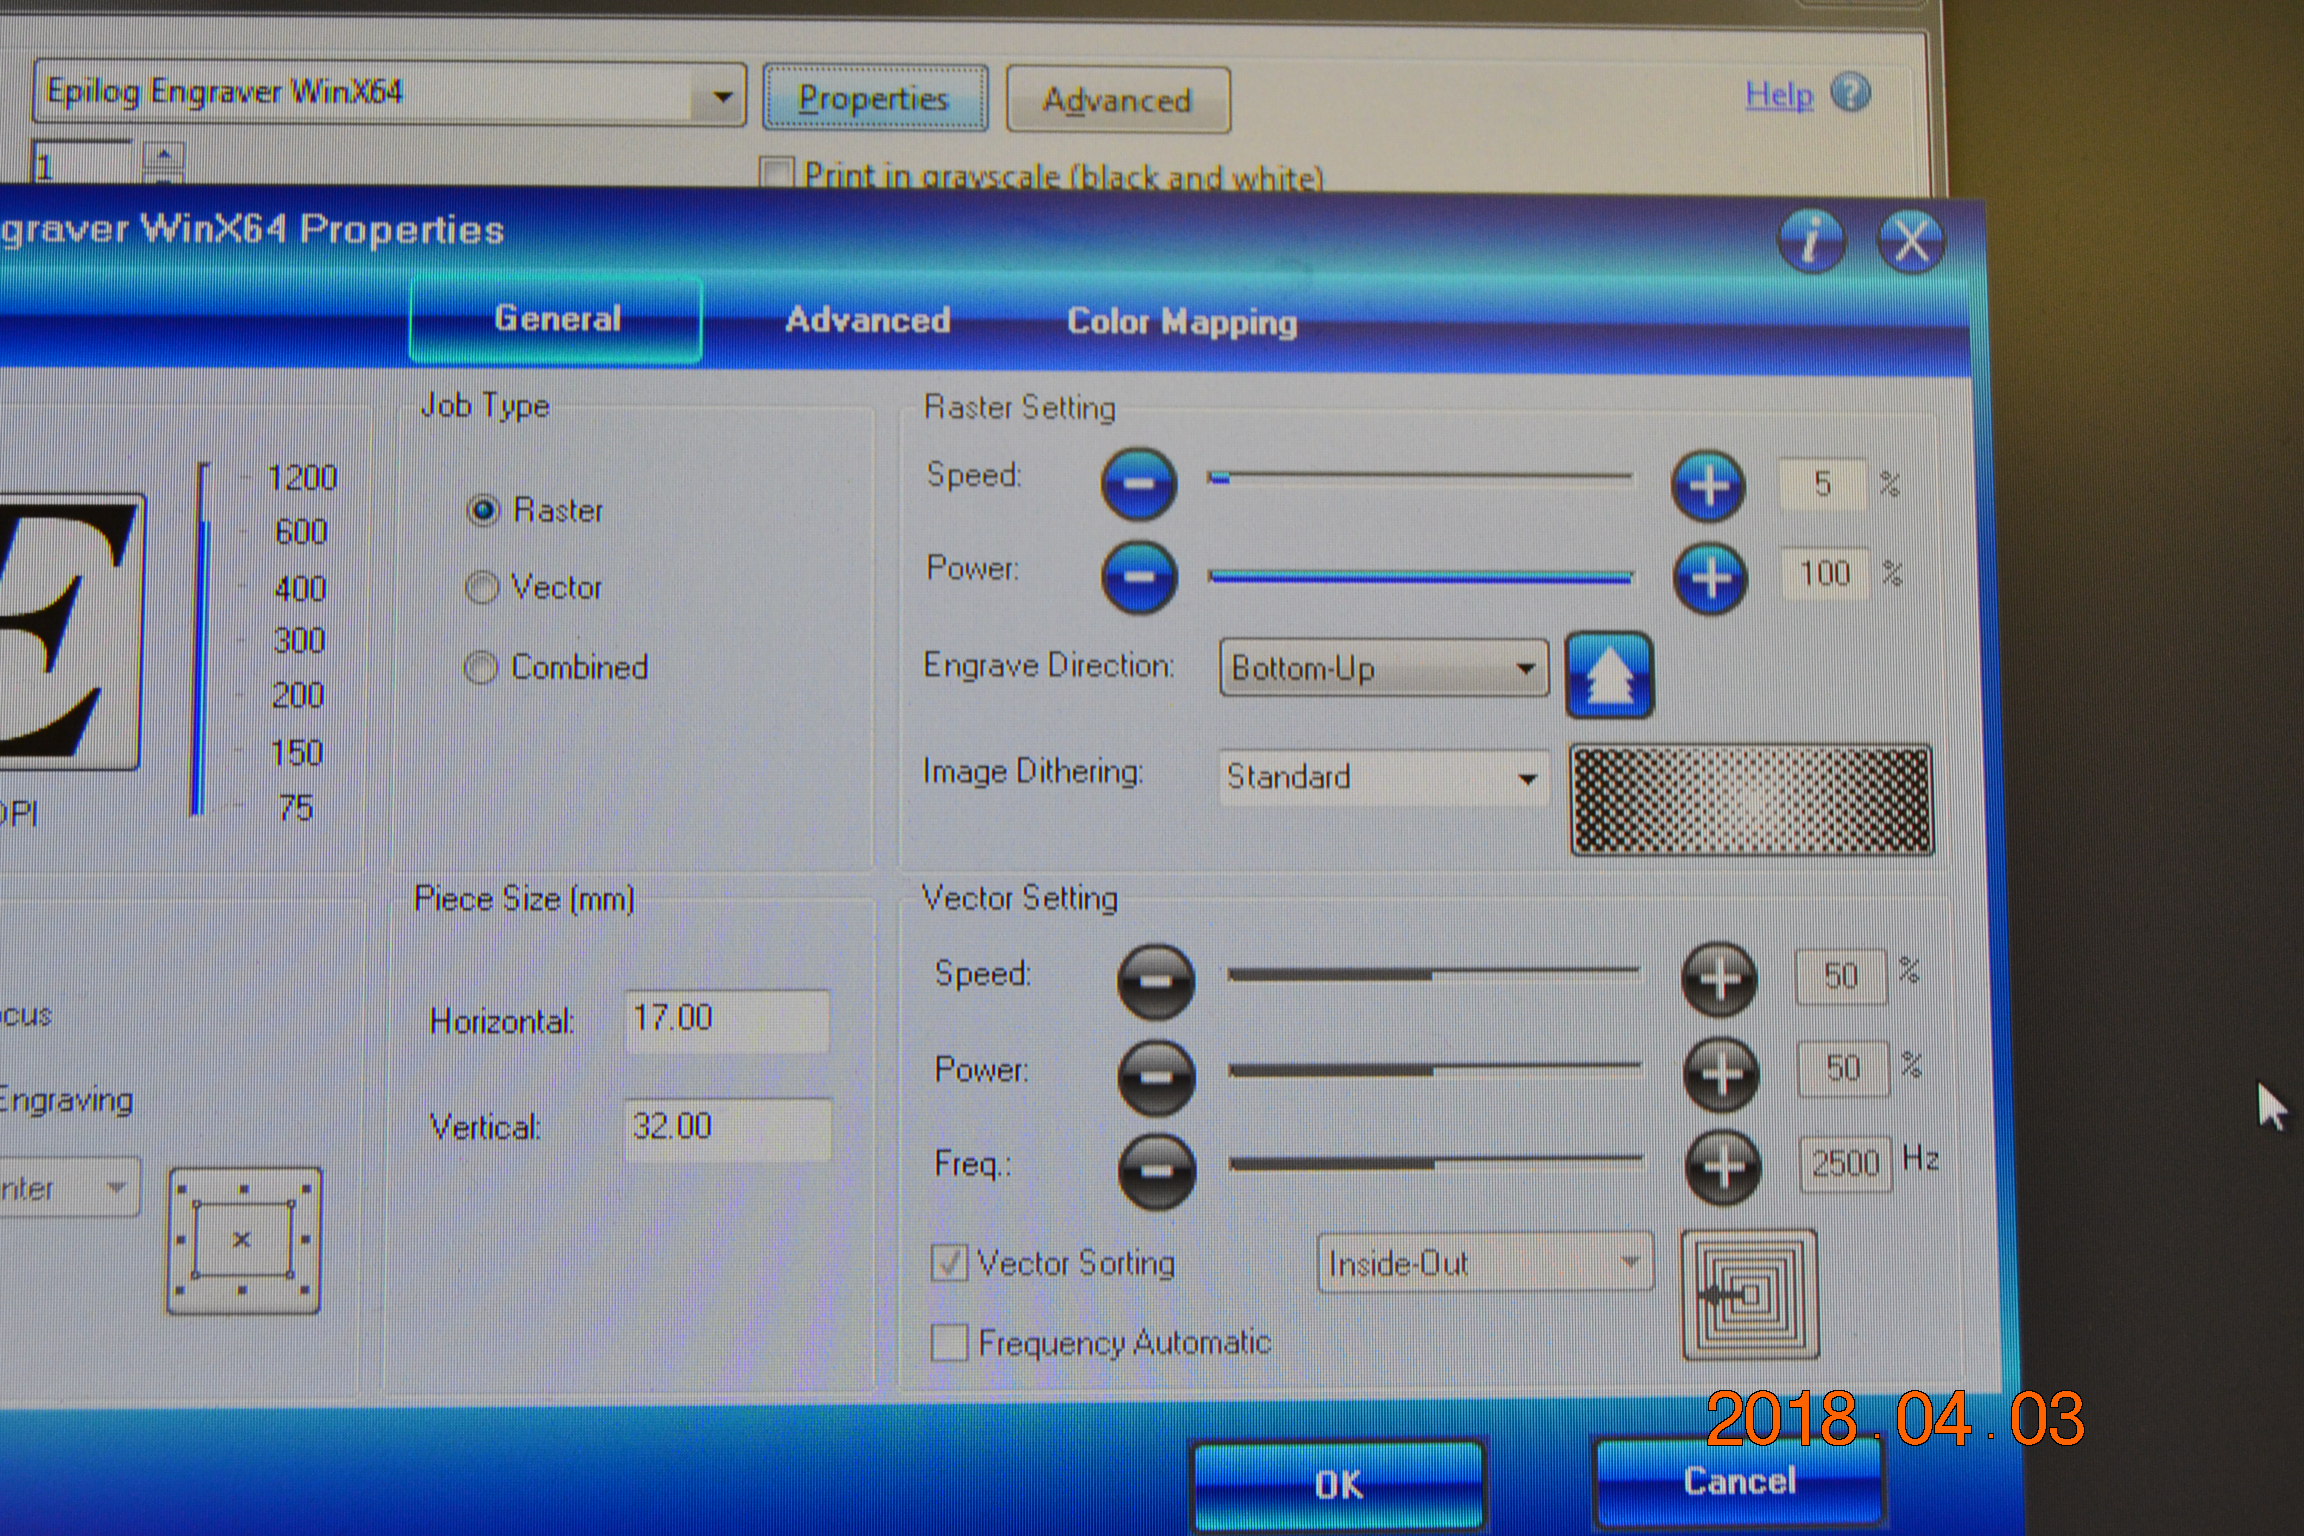Switch to the General tab

pos(556,319)
